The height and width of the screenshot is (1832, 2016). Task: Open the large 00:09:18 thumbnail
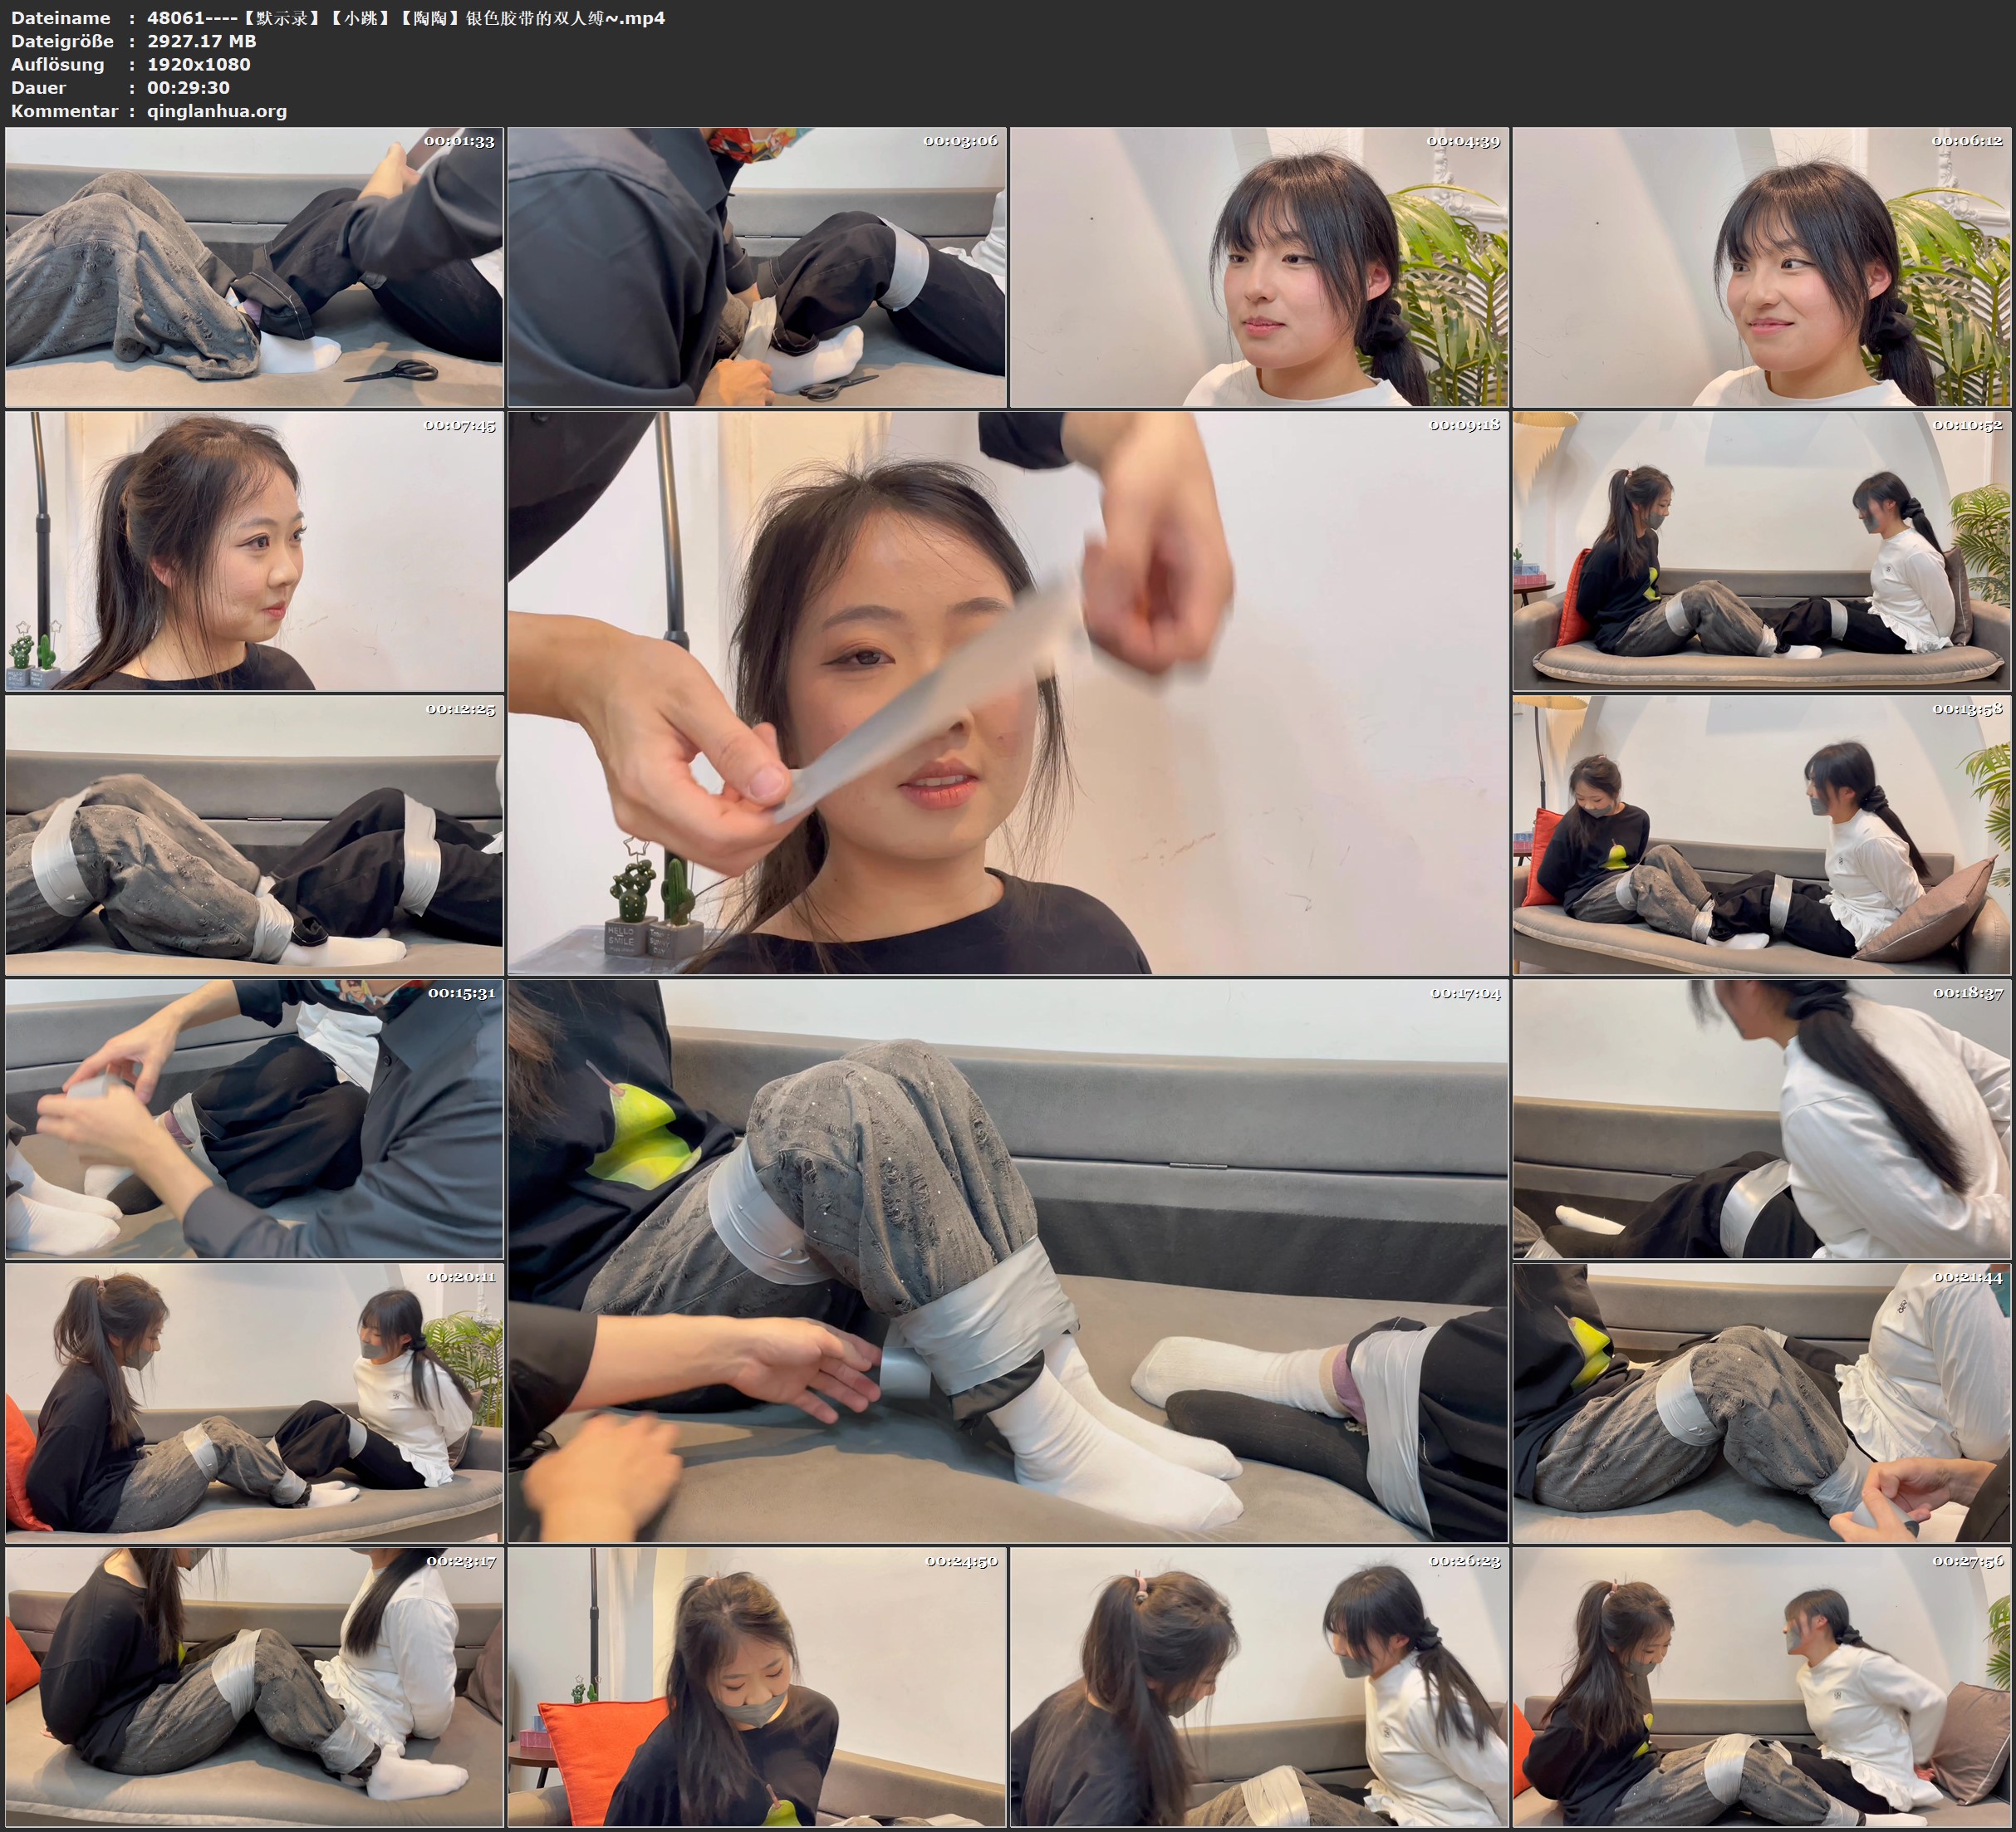point(1008,693)
